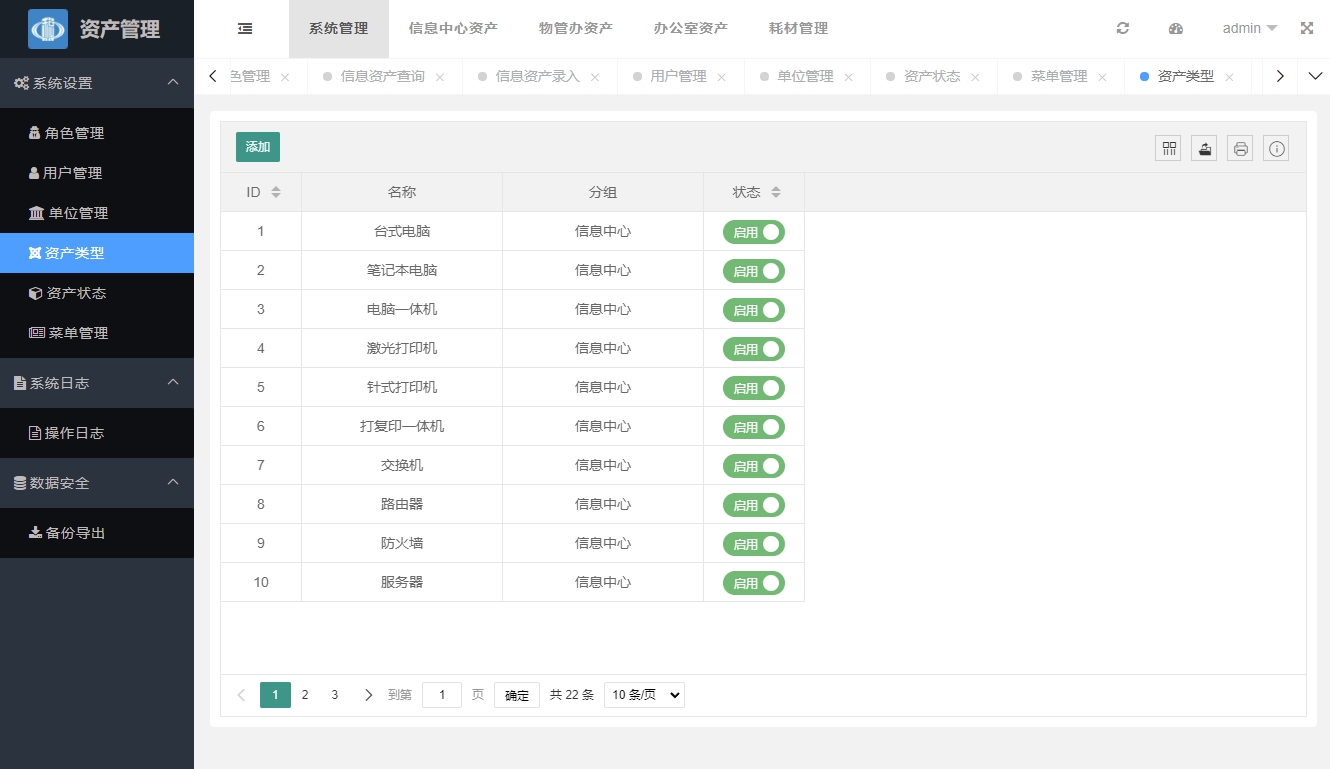
Task: Click the 添加 button
Action: coord(258,147)
